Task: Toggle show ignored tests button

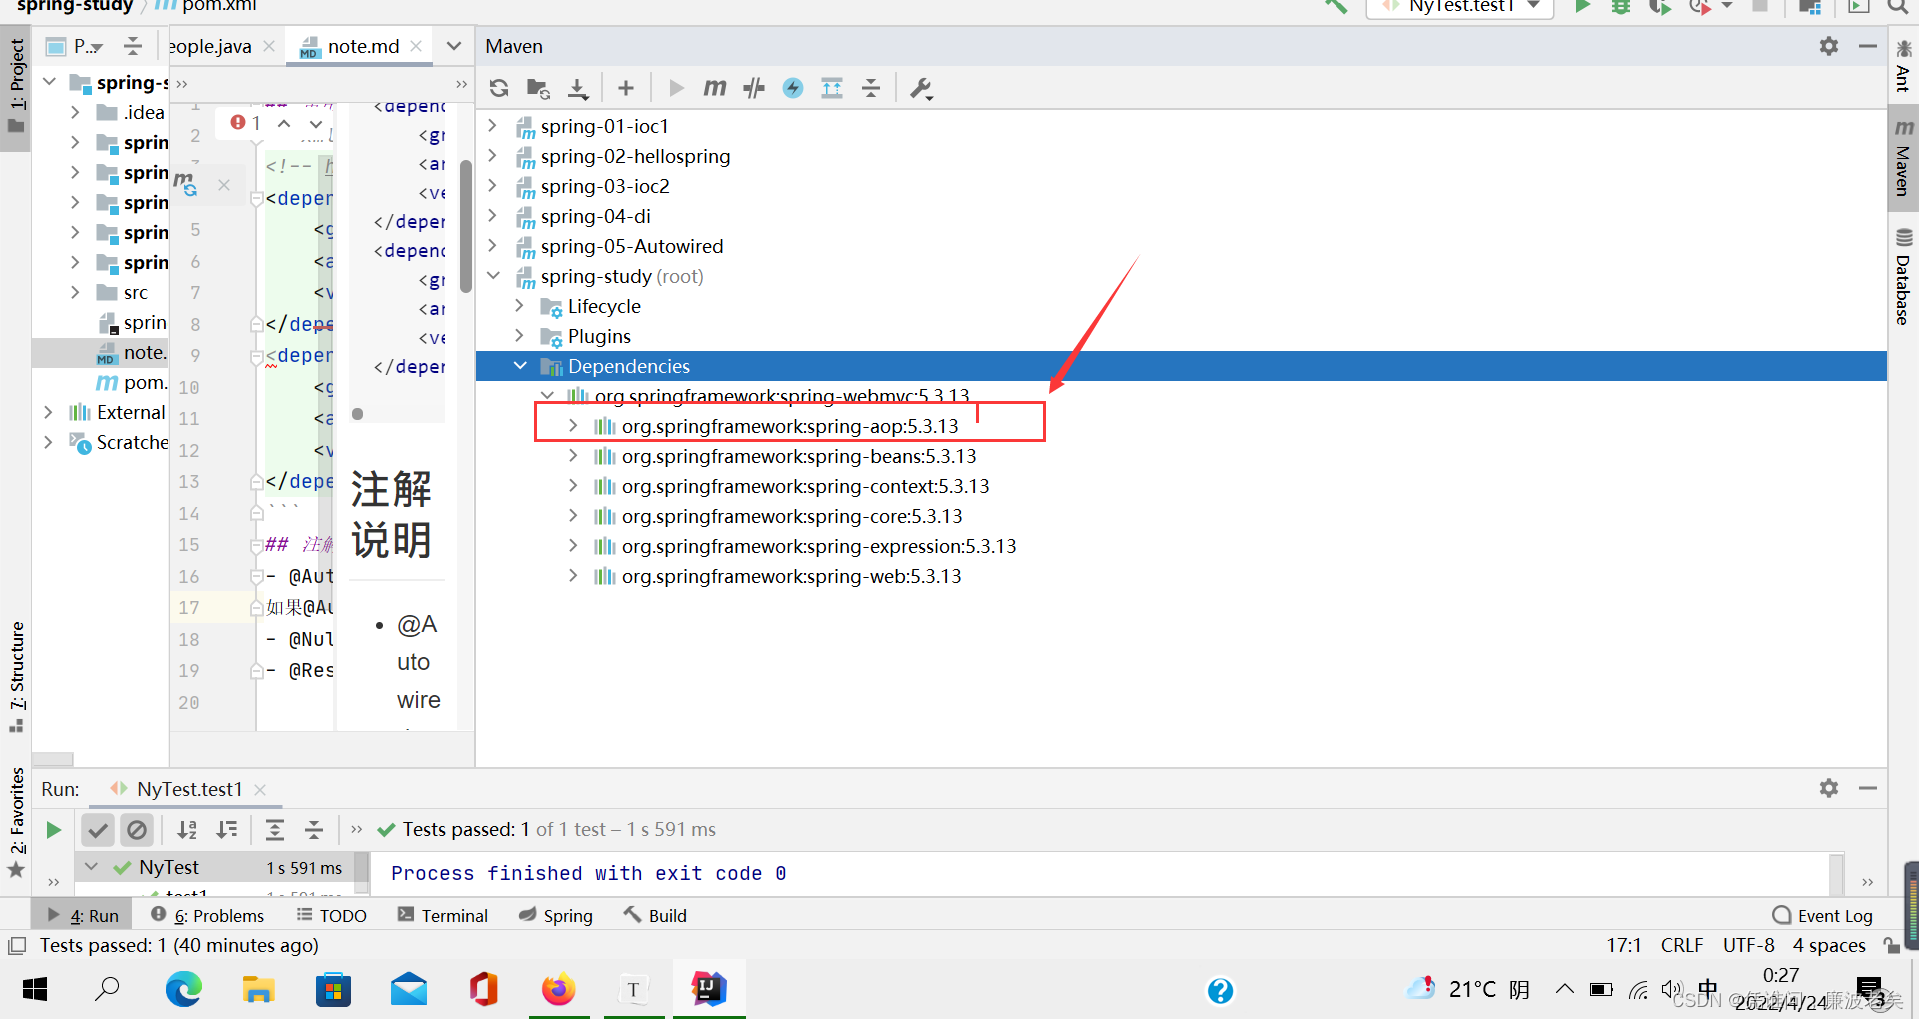Action: click(137, 830)
